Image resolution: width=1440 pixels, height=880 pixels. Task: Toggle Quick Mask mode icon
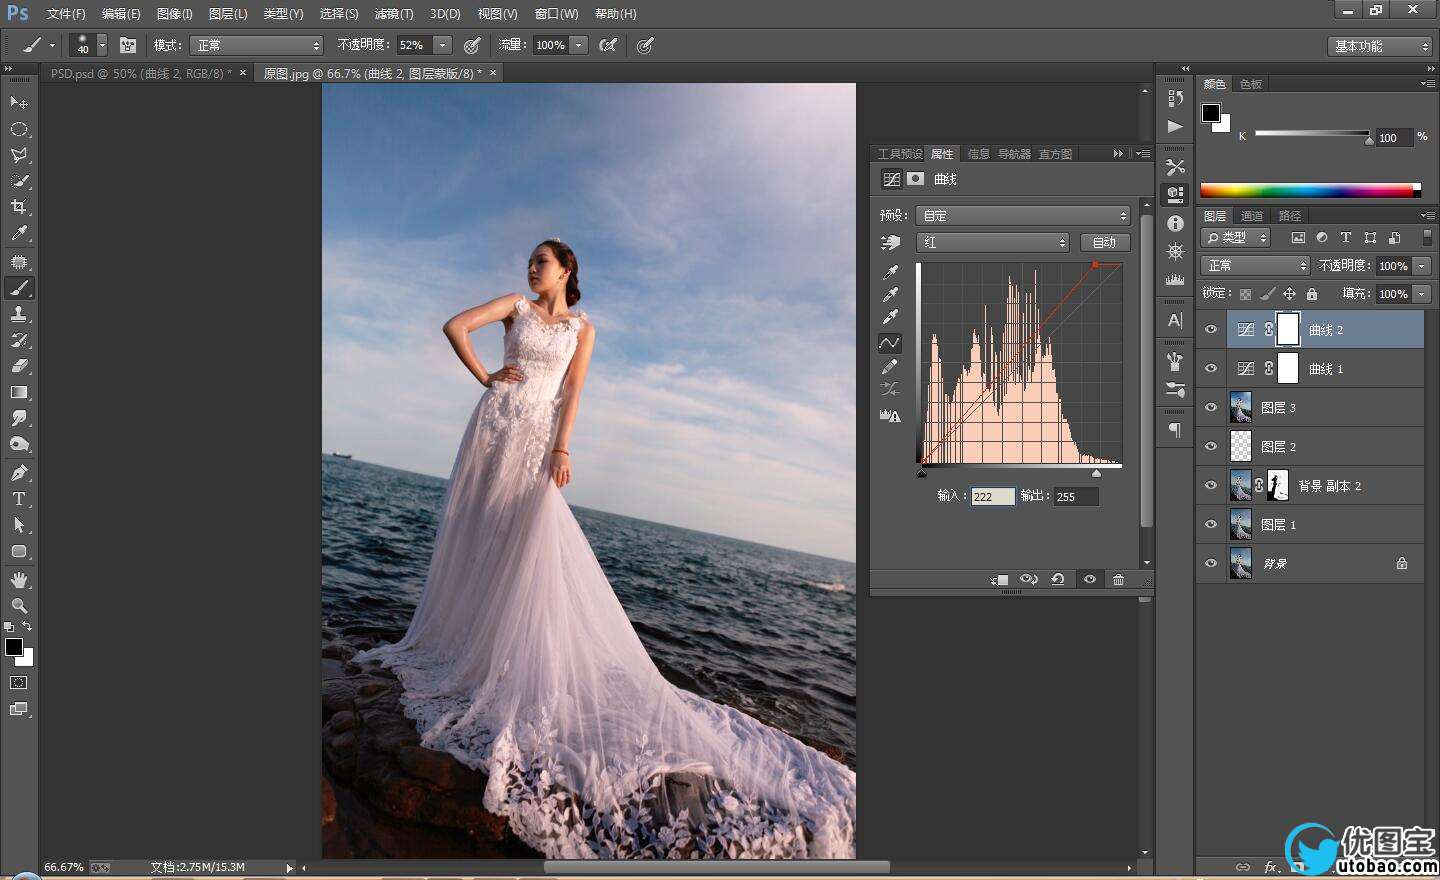(x=18, y=683)
